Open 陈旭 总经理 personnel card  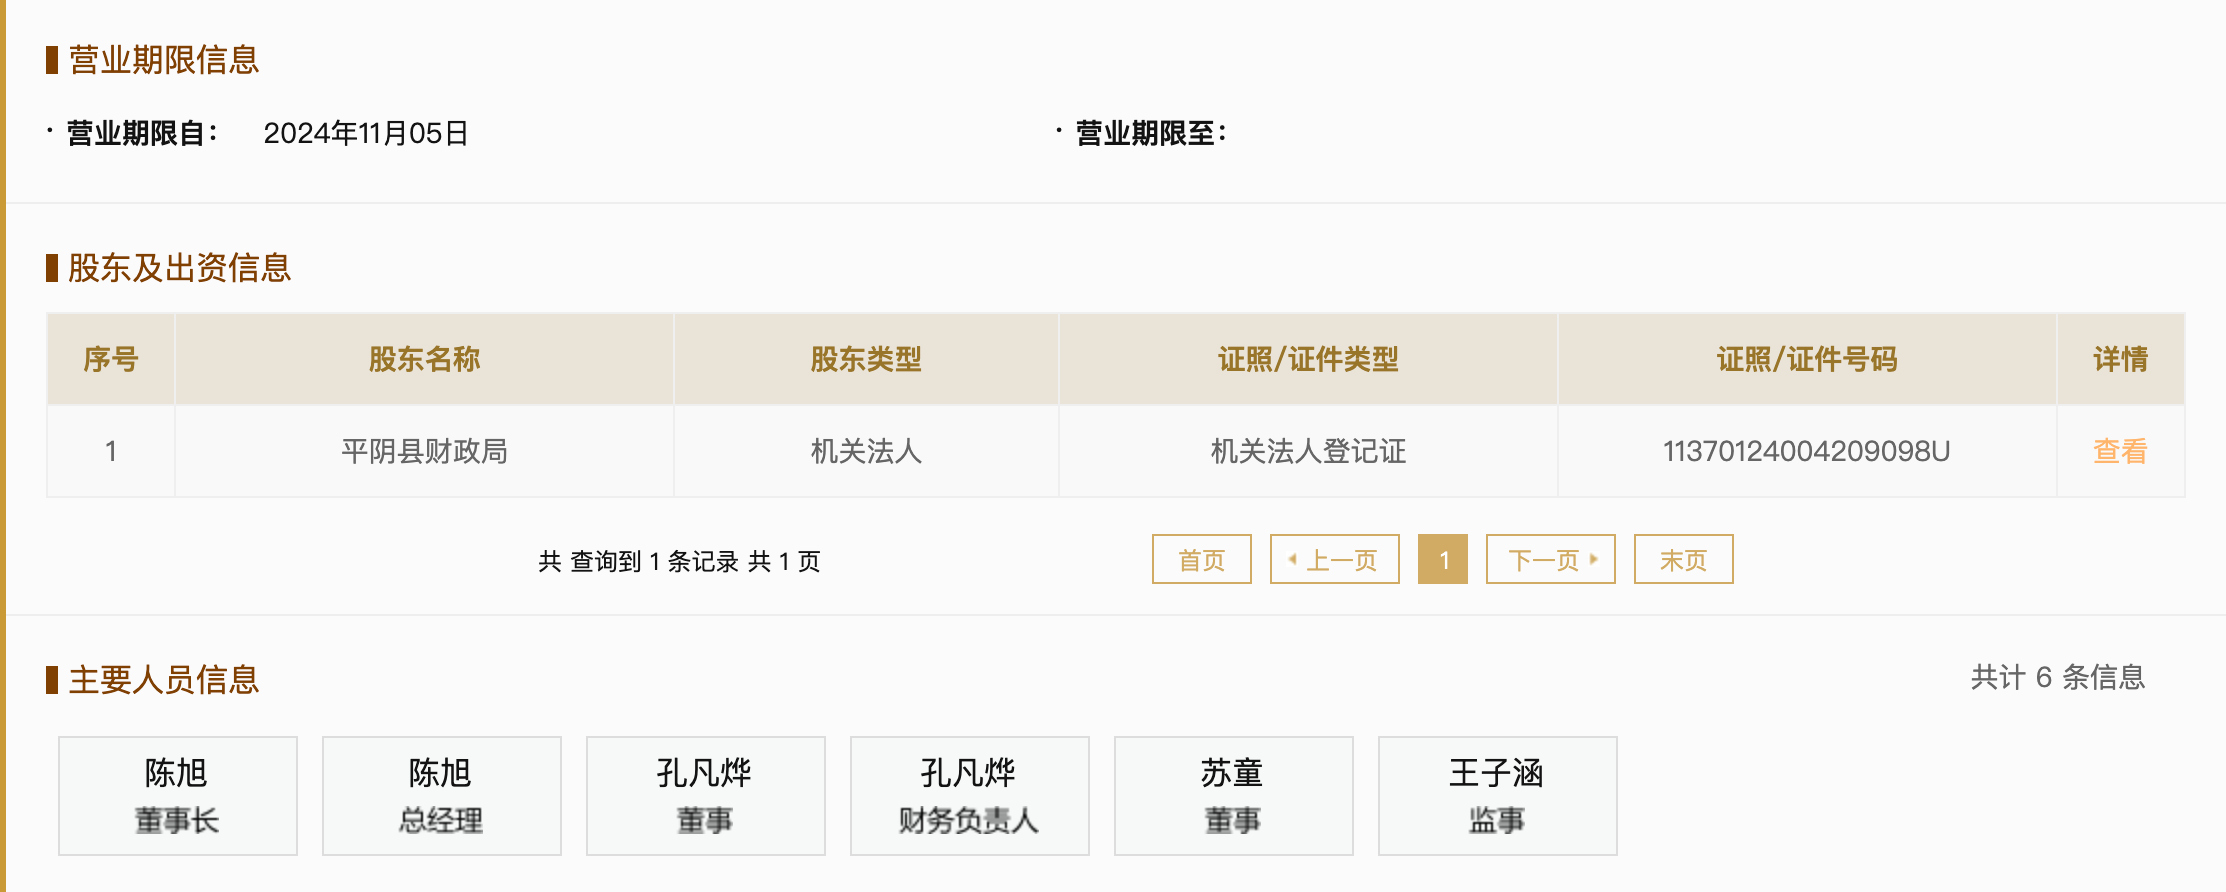[441, 796]
